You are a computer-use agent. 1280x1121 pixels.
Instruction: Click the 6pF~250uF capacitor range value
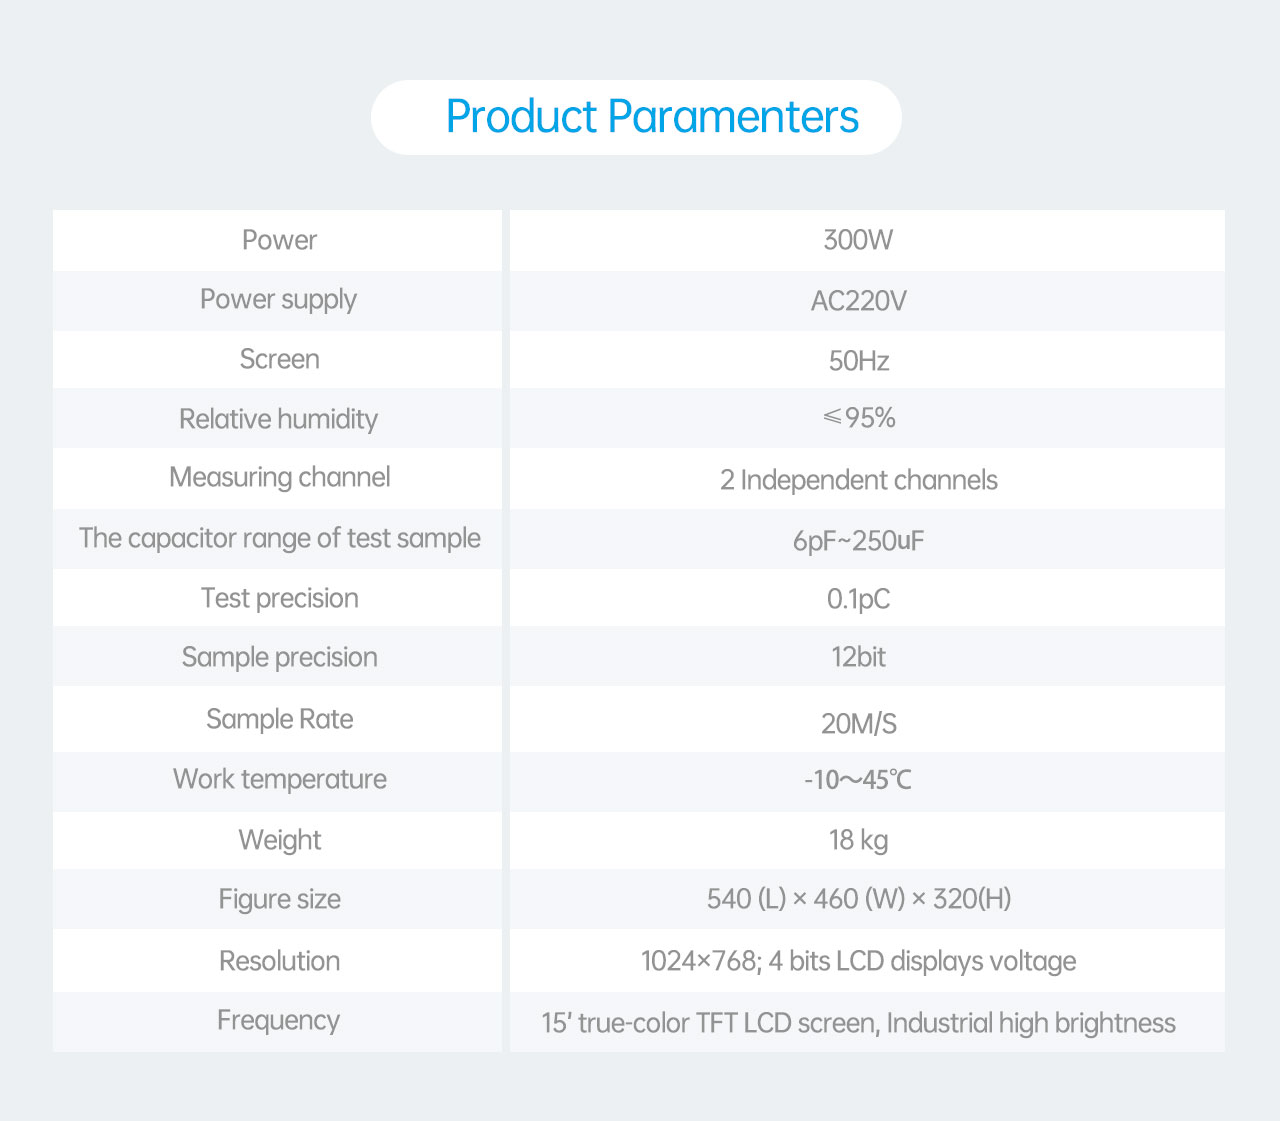tap(858, 541)
